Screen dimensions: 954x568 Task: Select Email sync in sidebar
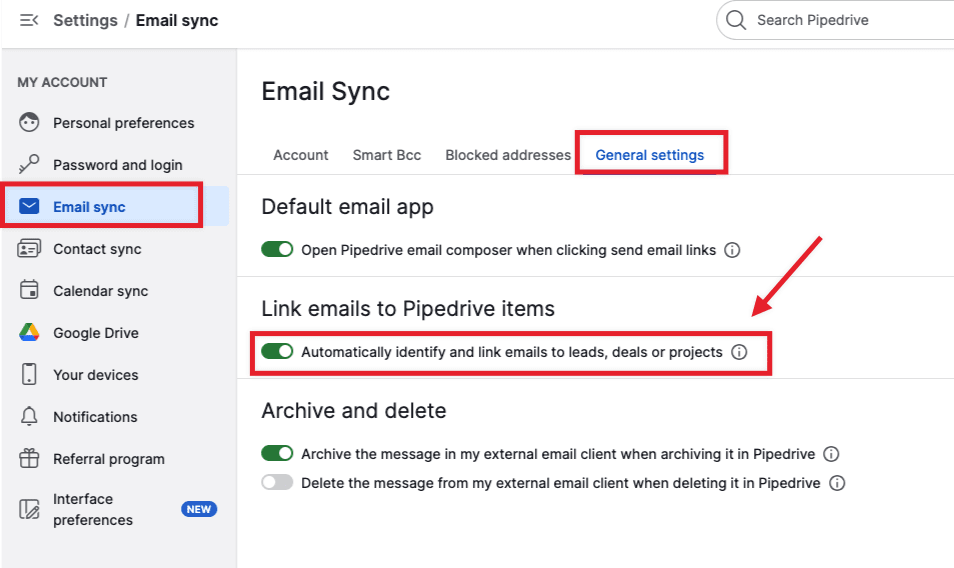89,207
